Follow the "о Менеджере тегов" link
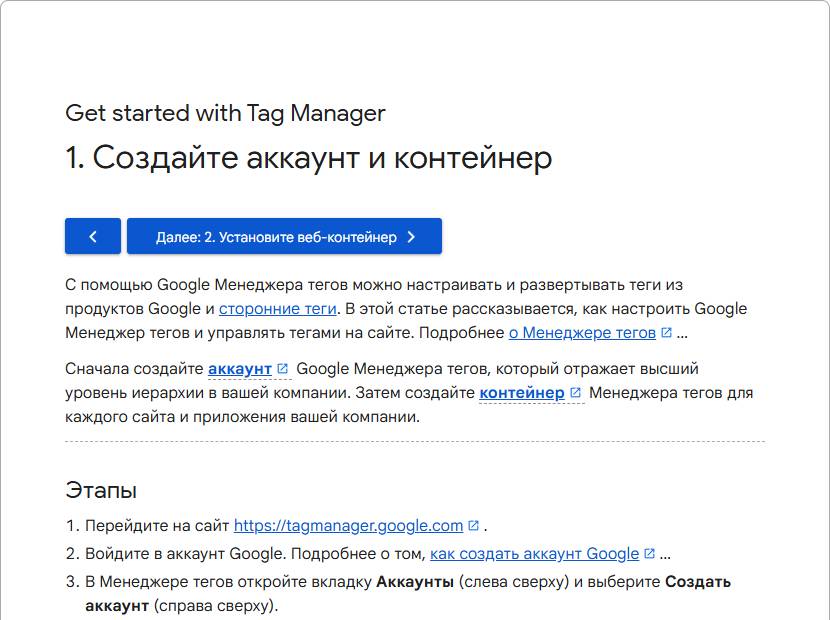Viewport: 830px width, 620px height. click(x=582, y=333)
